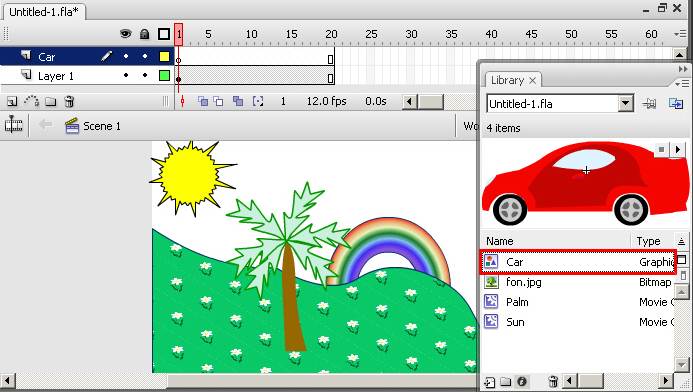
Task: Click the back arrow in the edit bar
Action: [45, 125]
